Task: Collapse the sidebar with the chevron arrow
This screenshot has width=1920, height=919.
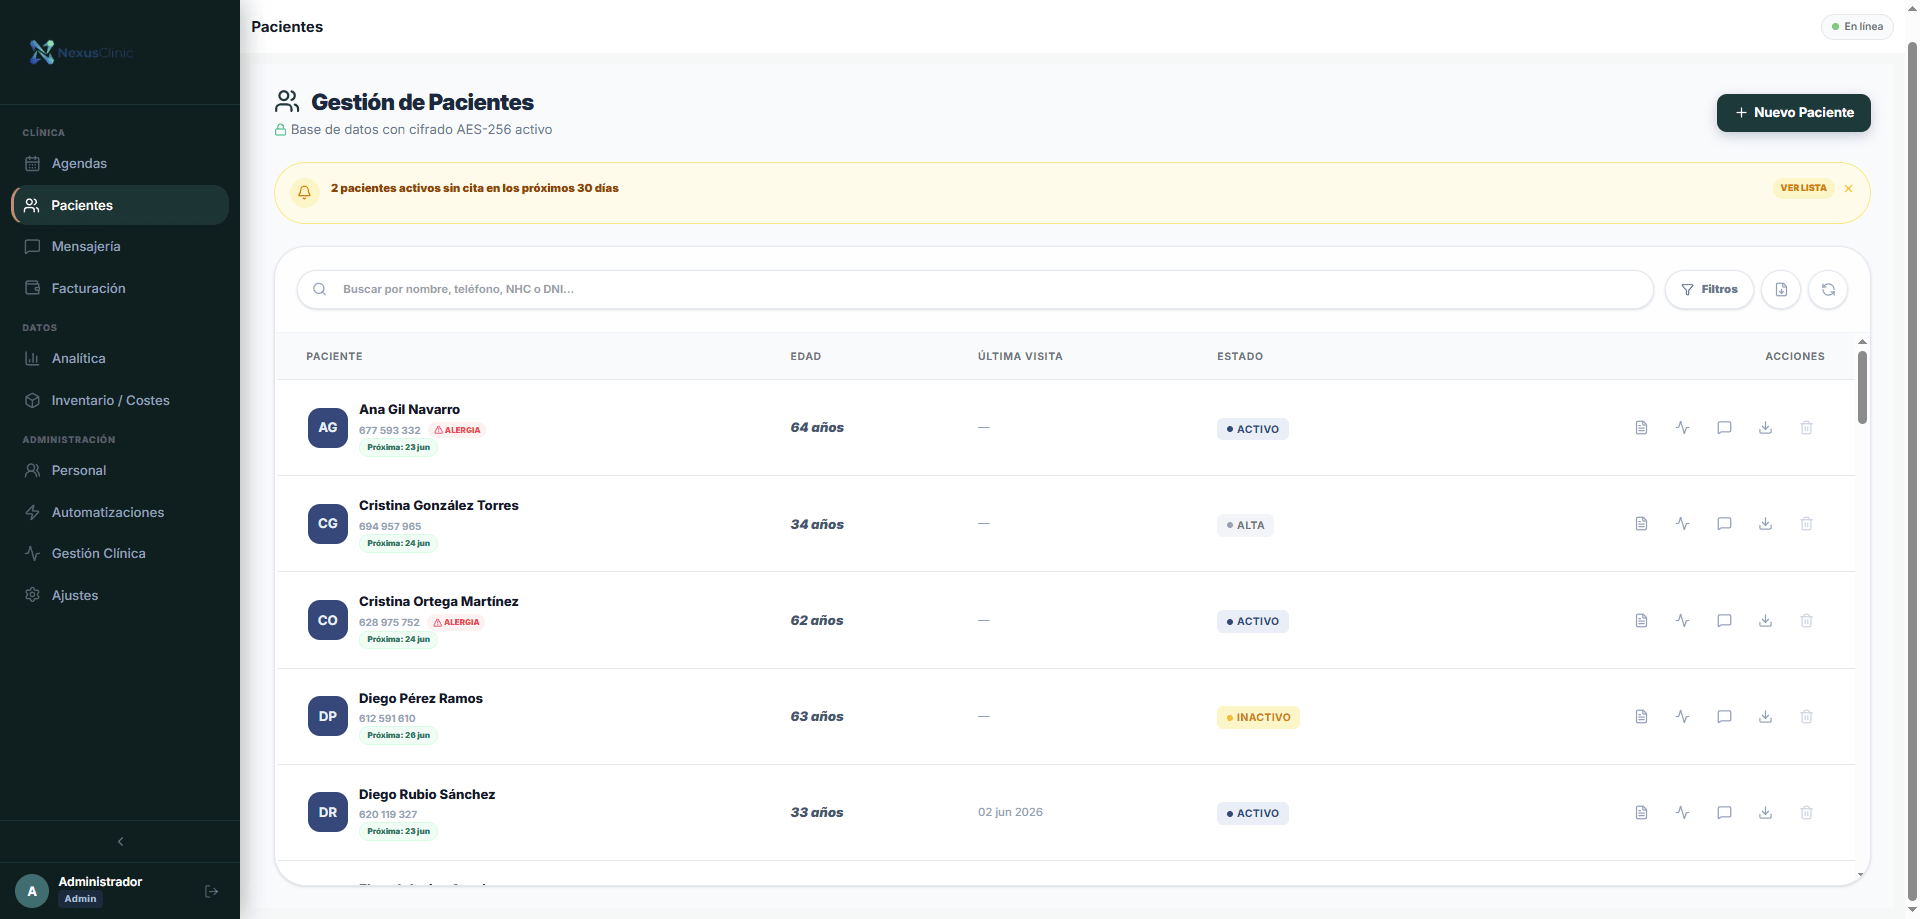Action: click(x=121, y=842)
